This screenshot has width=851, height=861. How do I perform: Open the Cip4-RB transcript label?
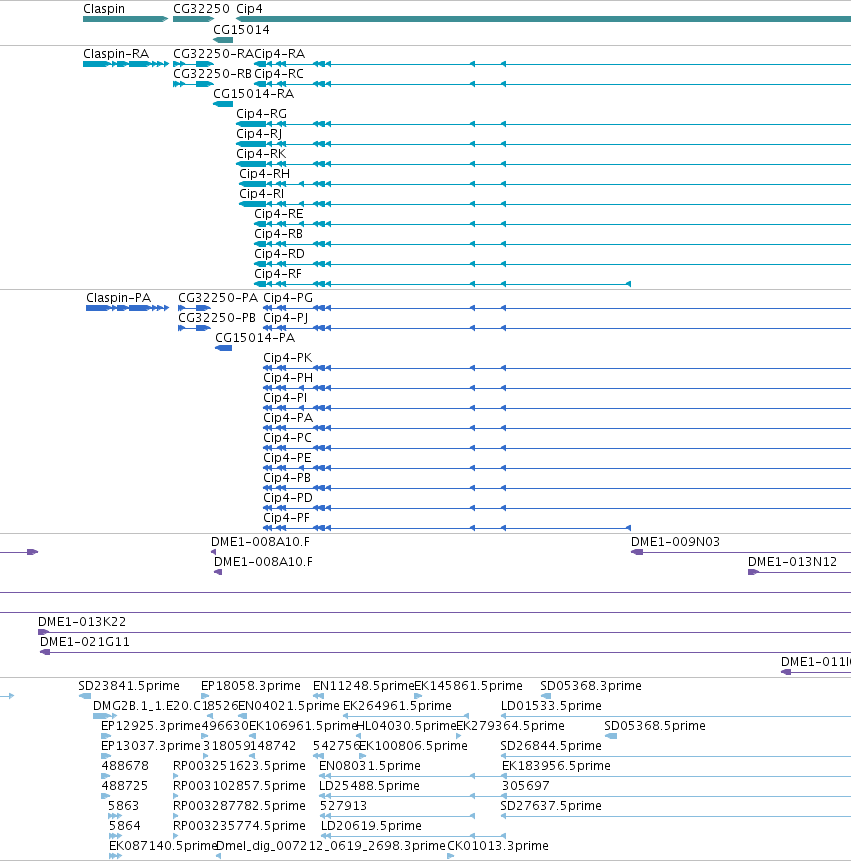coord(278,233)
